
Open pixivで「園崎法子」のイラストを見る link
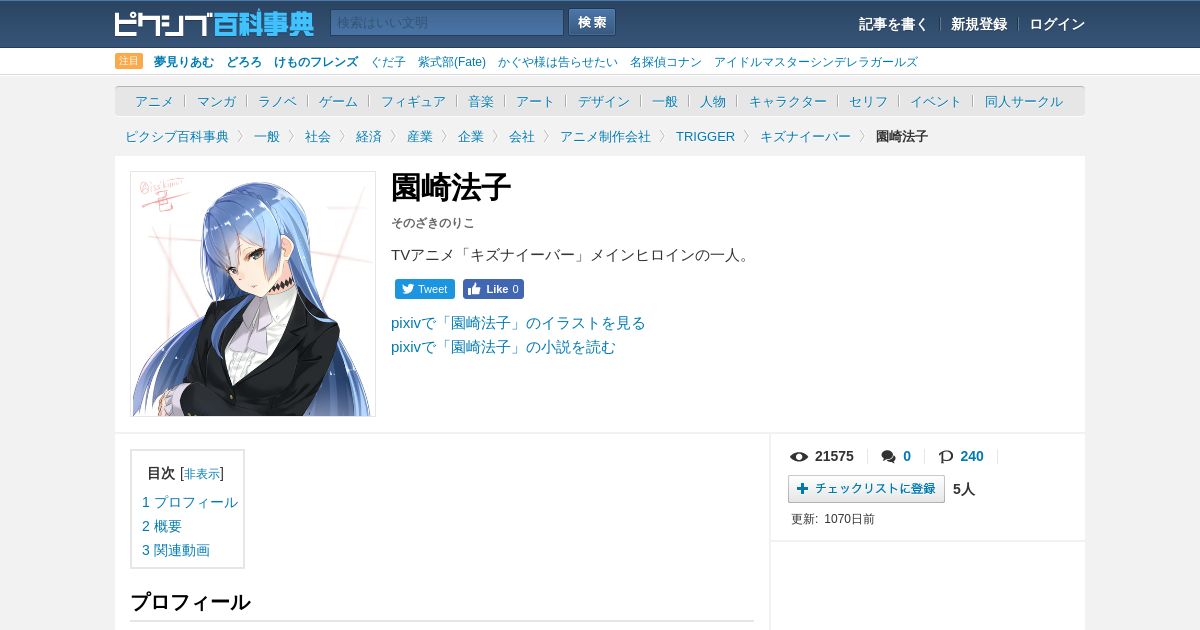click(518, 323)
